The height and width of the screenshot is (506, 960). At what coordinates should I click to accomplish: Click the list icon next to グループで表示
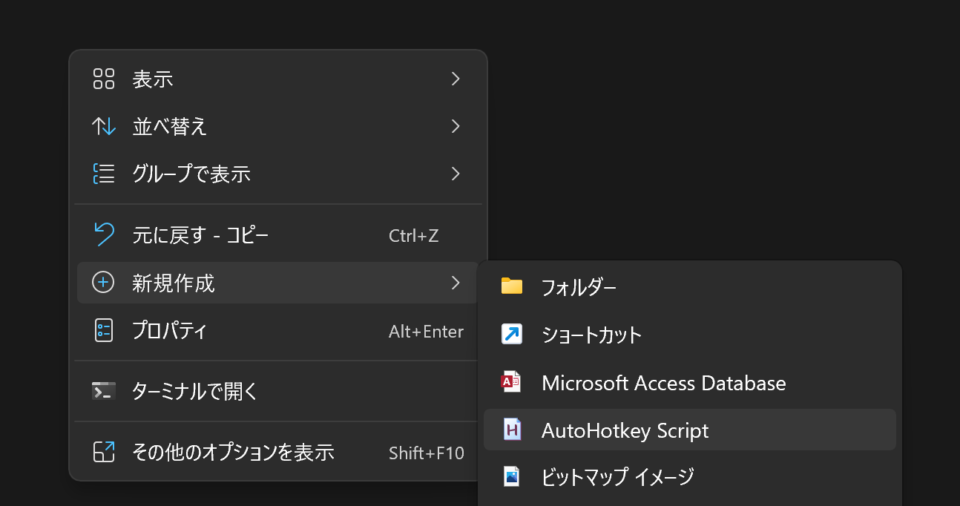(103, 174)
